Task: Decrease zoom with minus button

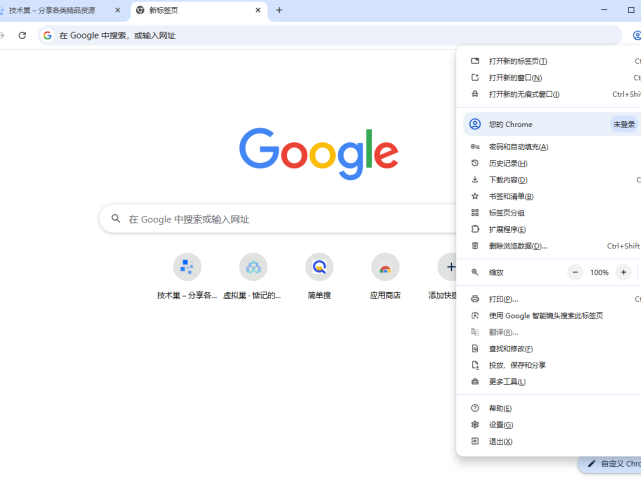Action: [575, 272]
